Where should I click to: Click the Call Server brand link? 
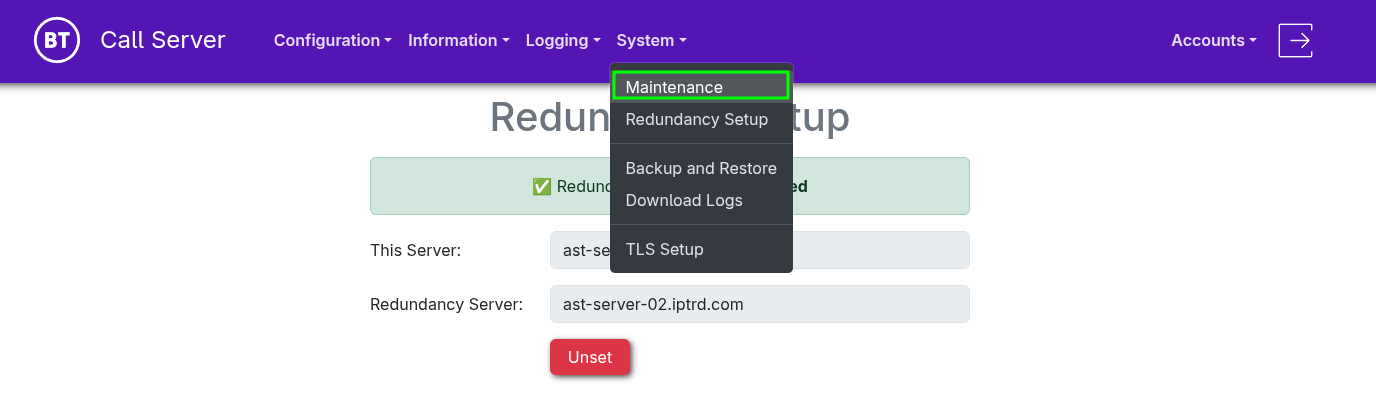[163, 40]
